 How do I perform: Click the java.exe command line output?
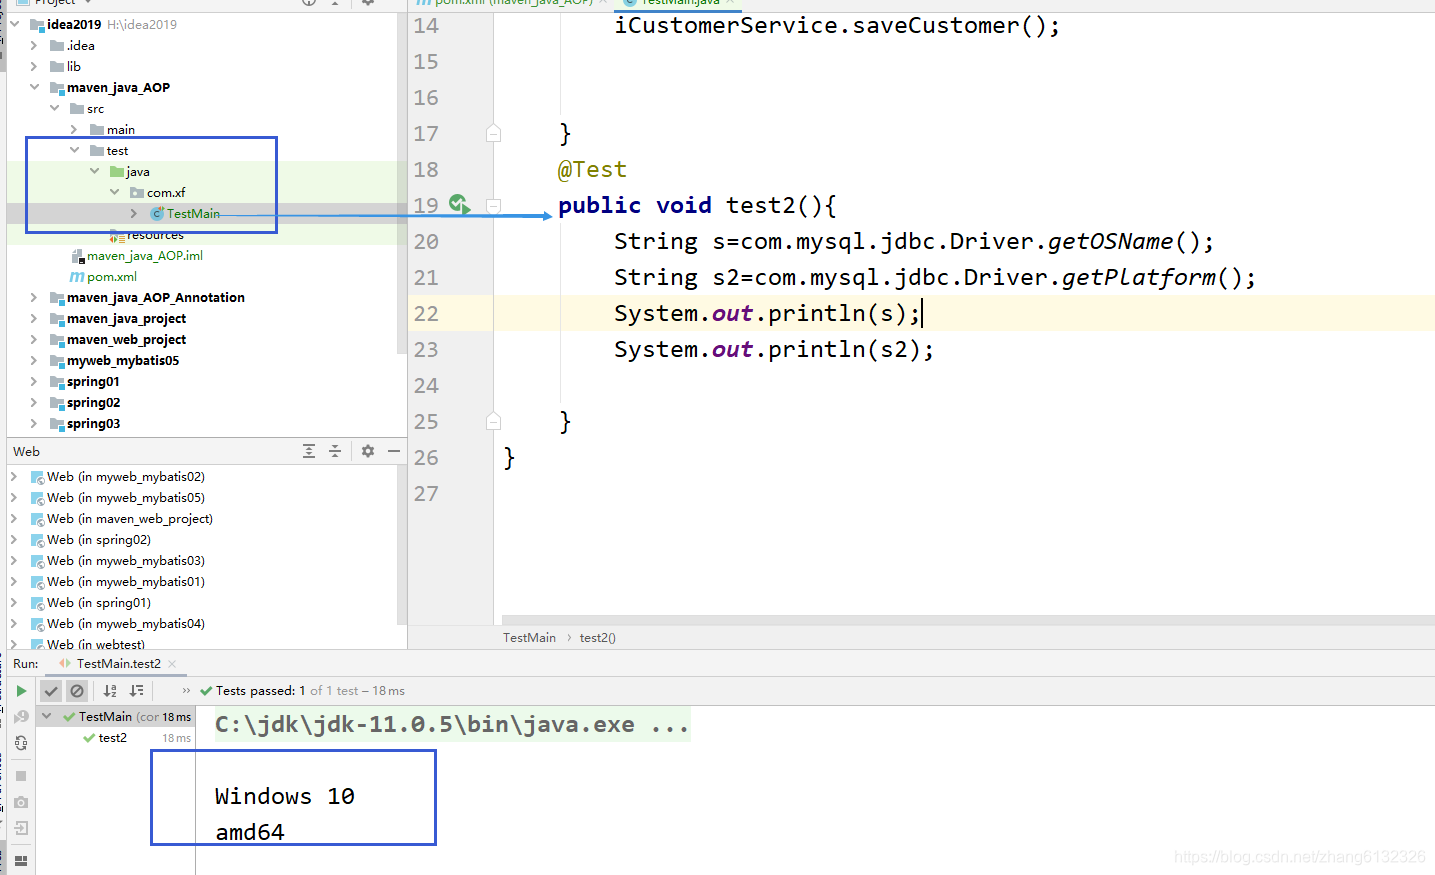452,724
